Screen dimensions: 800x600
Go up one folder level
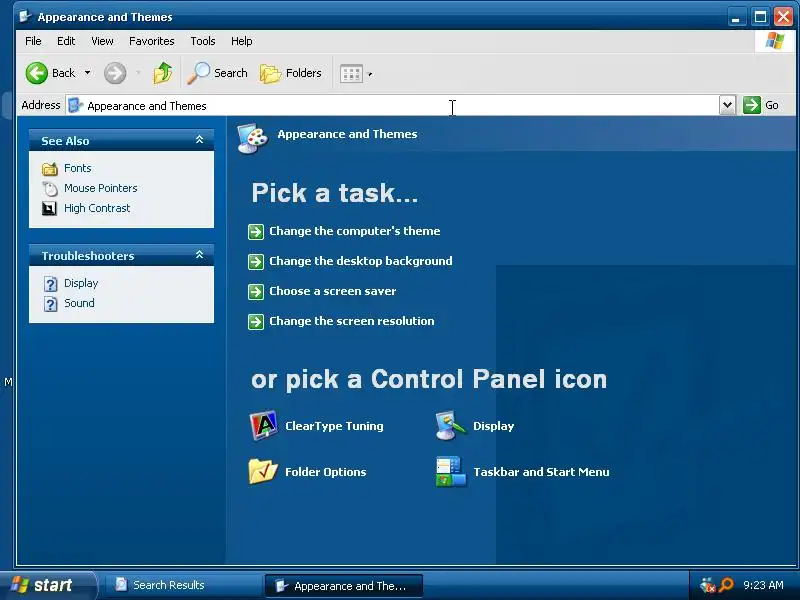point(163,73)
